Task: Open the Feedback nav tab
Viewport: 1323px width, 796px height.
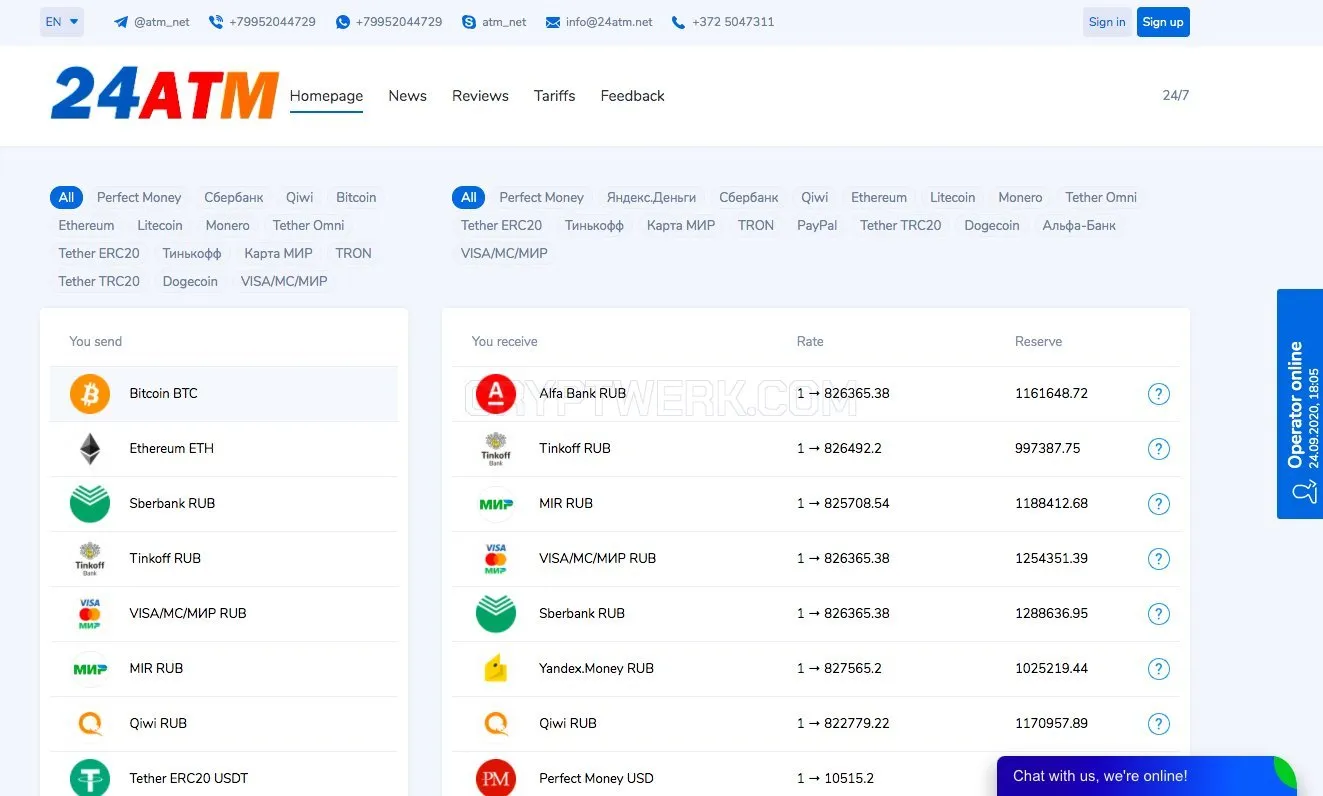Action: [x=632, y=96]
